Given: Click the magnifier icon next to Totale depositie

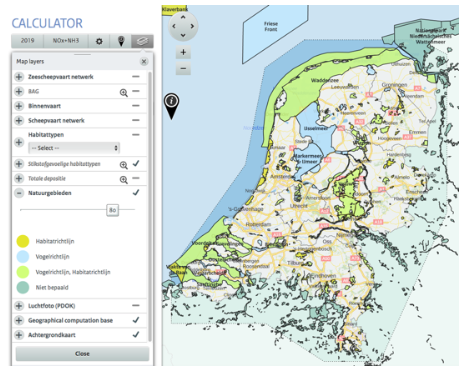Looking at the screenshot, I should point(124,180).
